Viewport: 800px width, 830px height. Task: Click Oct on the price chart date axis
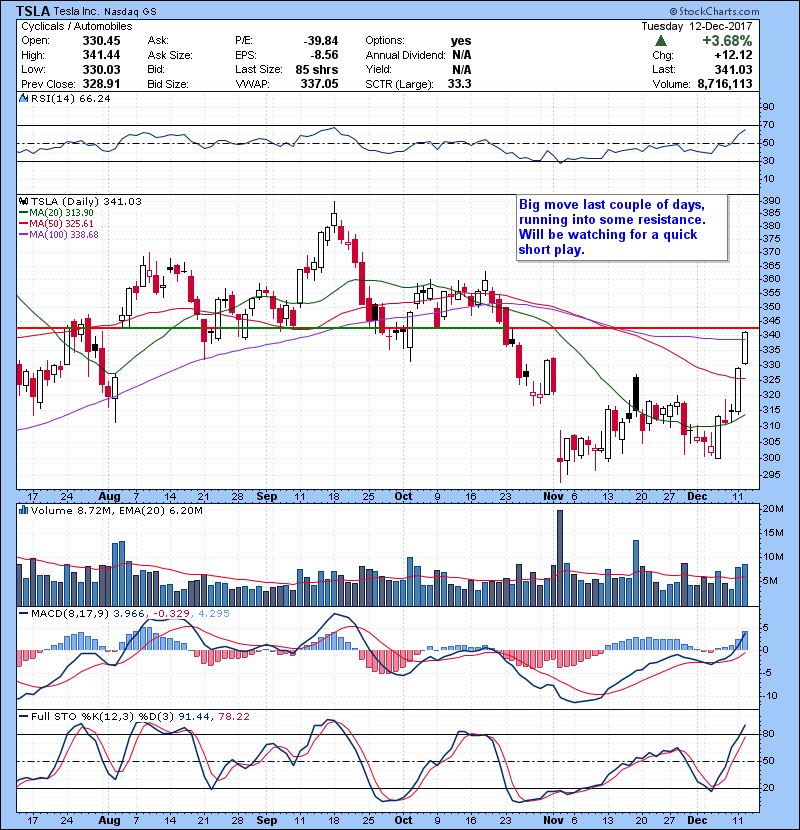(x=403, y=497)
